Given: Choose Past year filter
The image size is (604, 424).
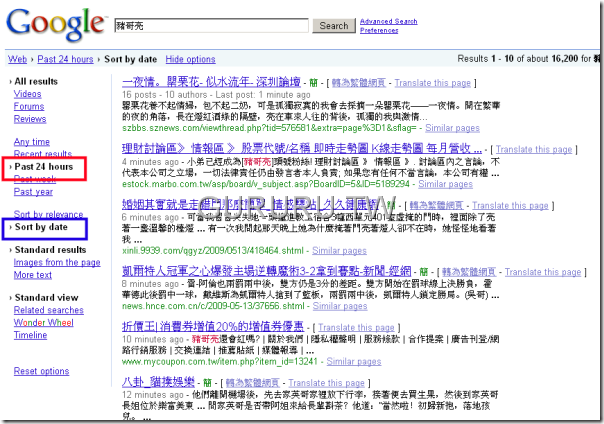Looking at the screenshot, I should click(x=33, y=191).
